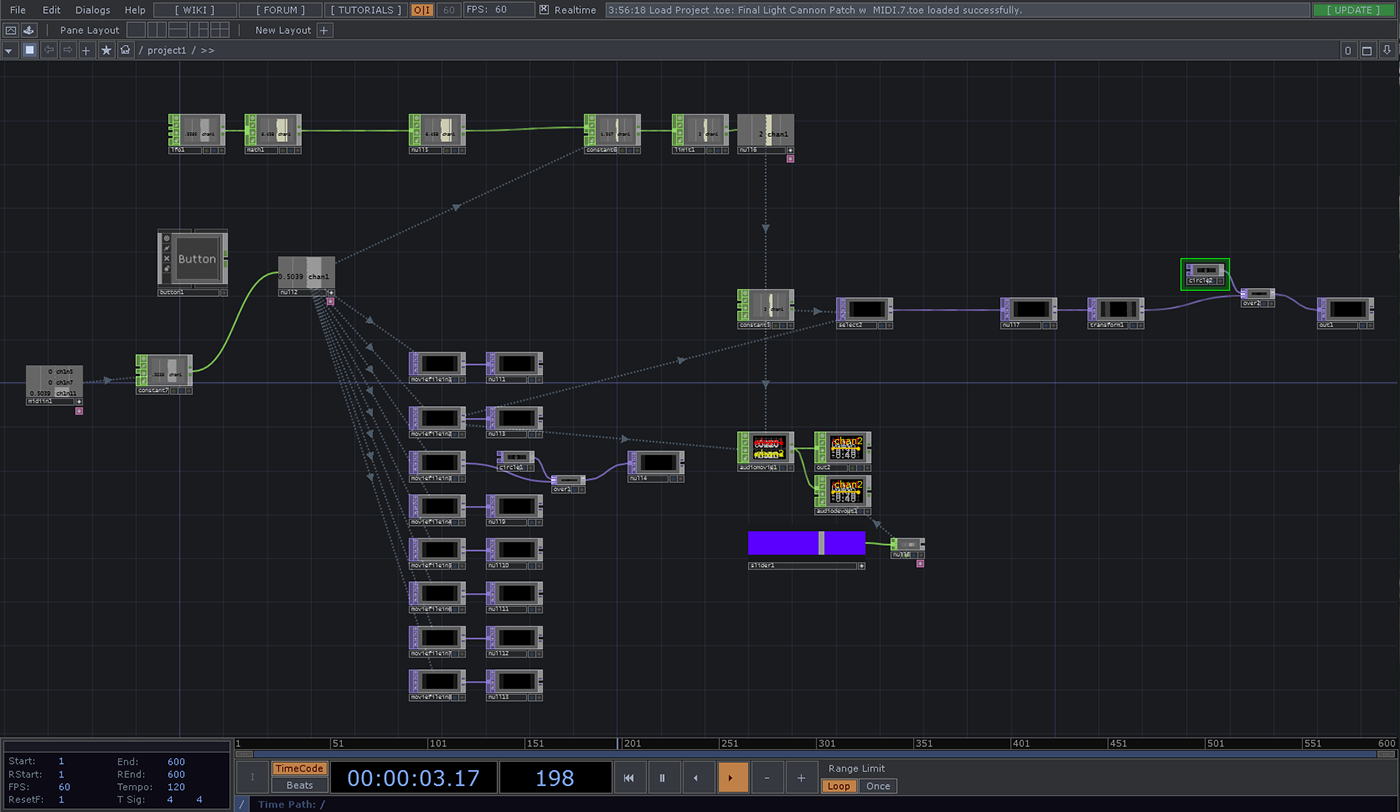Click the palette browser icon beside perform mode
This screenshot has height=812, width=1400.
29,30
